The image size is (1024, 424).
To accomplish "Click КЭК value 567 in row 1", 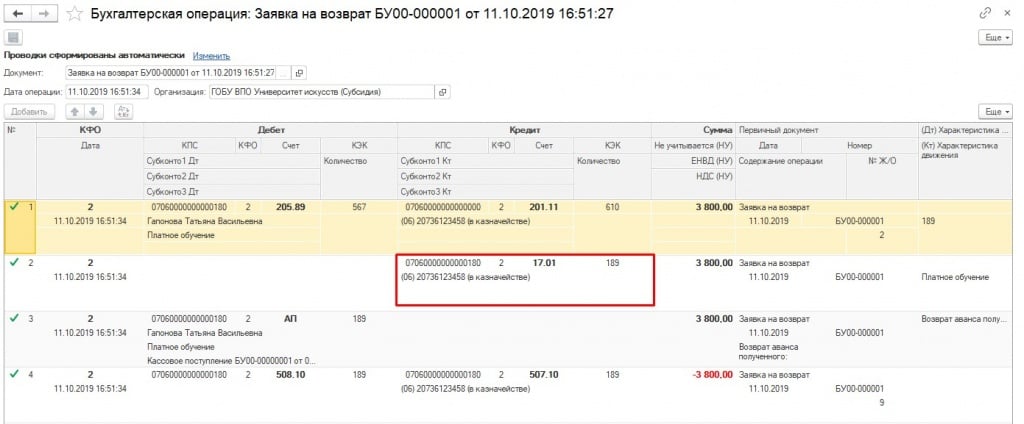I will pos(359,207).
